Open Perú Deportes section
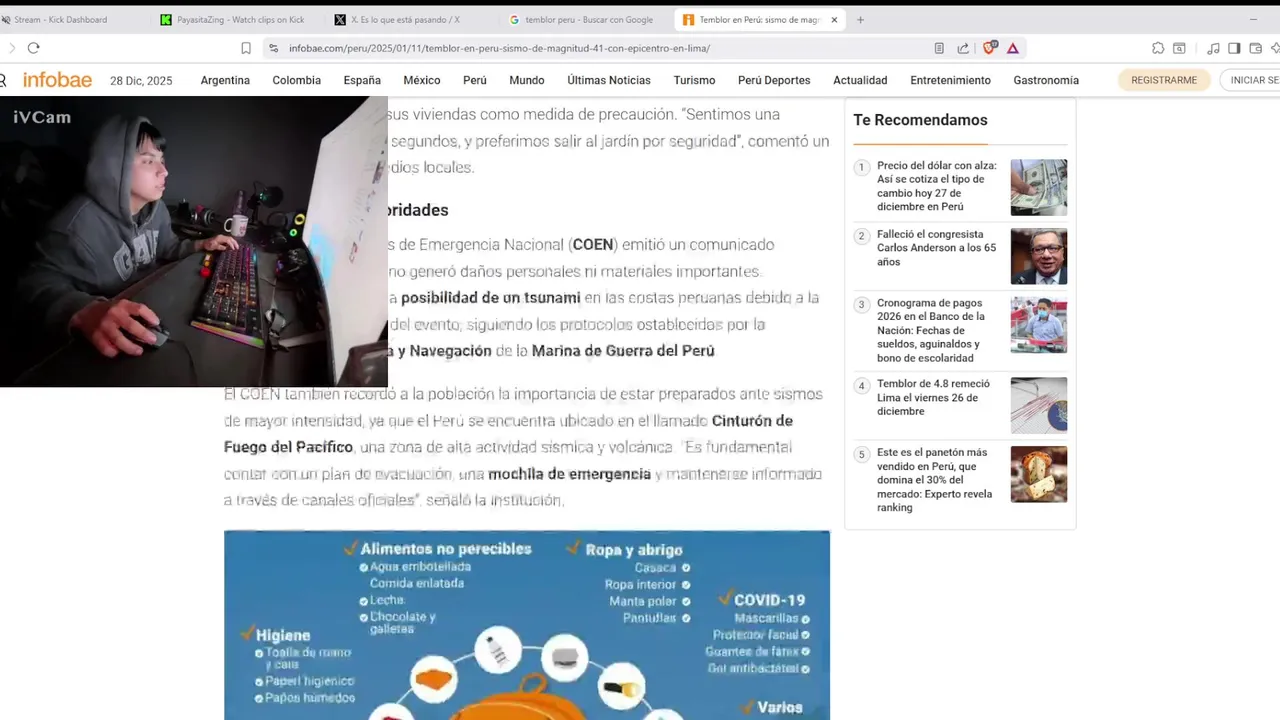Screen dimensions: 1280x720 click(774, 80)
